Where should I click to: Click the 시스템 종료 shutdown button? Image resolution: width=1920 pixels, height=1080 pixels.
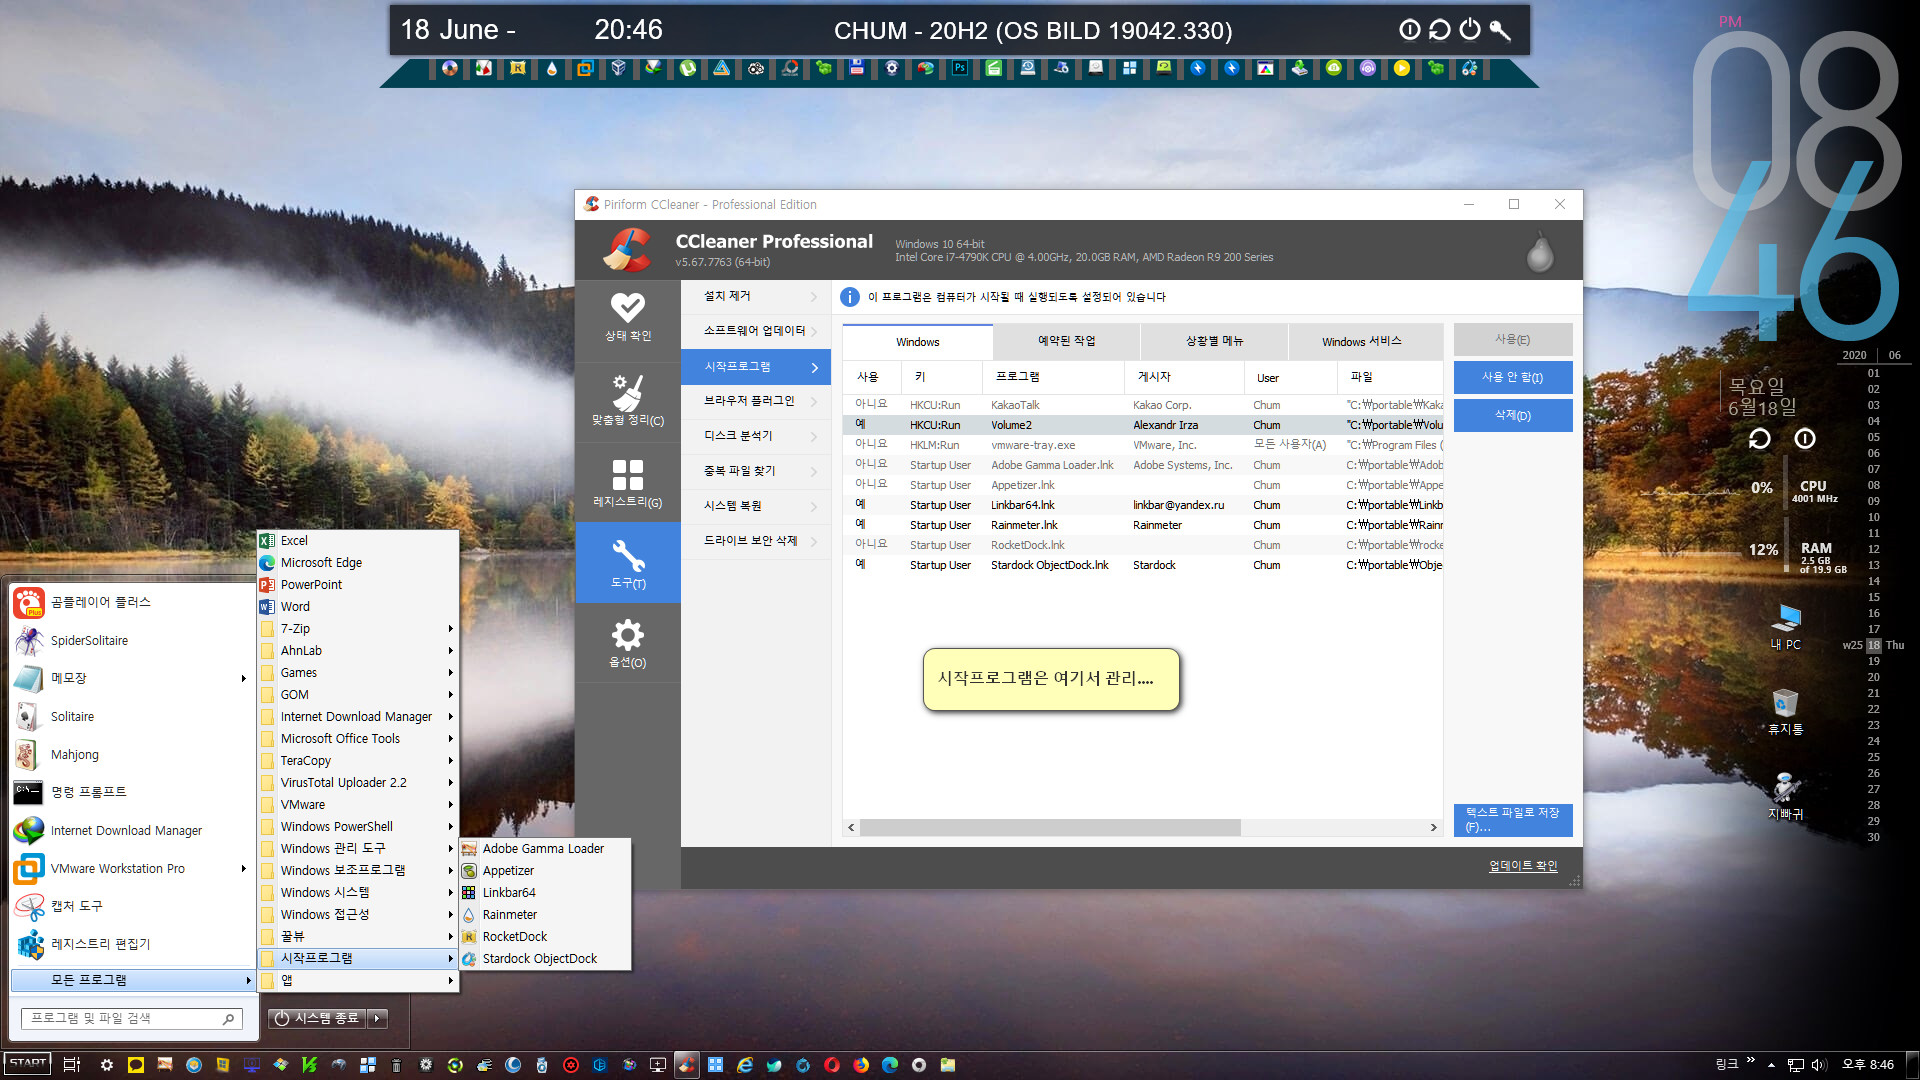(318, 1018)
